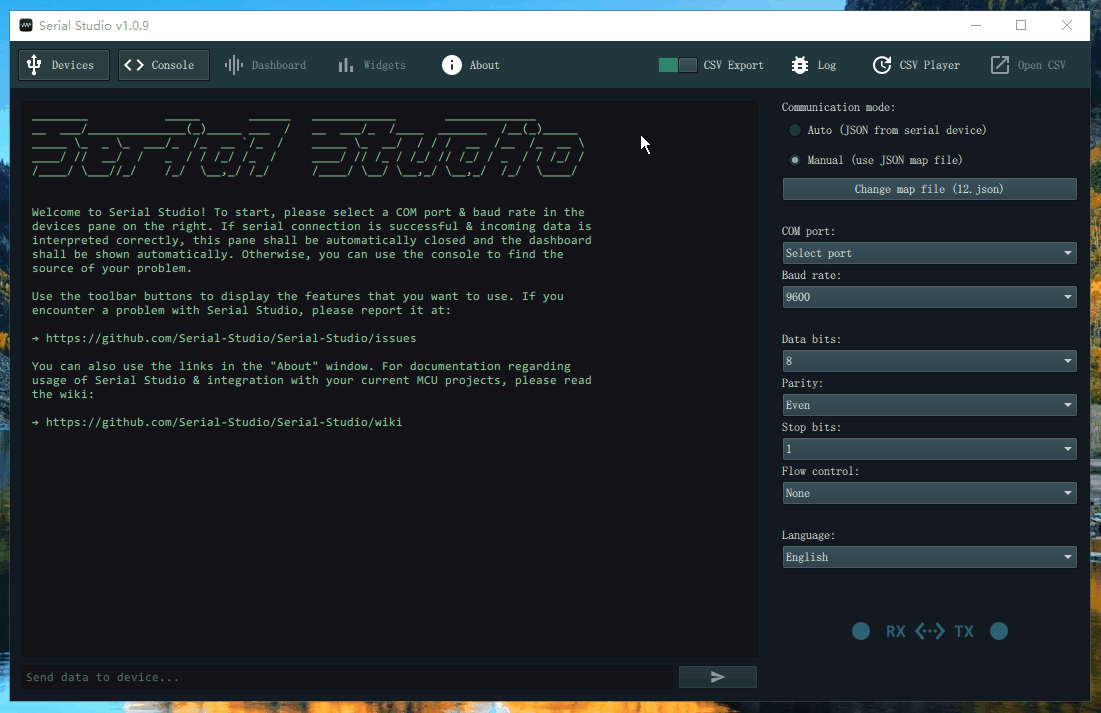1101x713 pixels.
Task: Open the Baud rate dropdown
Action: pos(928,296)
